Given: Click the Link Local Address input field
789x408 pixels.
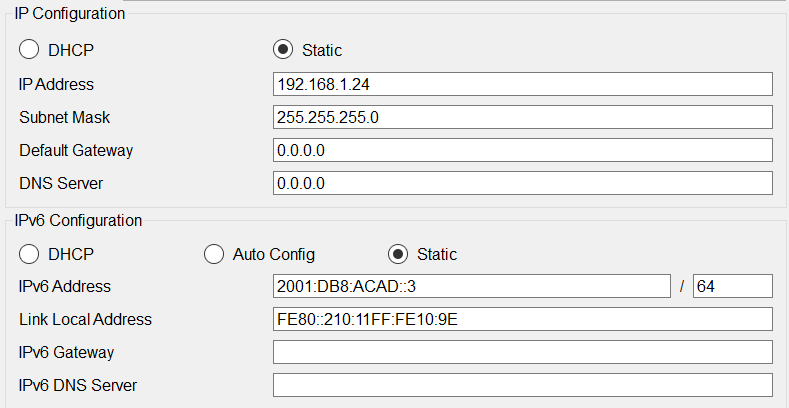Looking at the screenshot, I should pos(523,319).
